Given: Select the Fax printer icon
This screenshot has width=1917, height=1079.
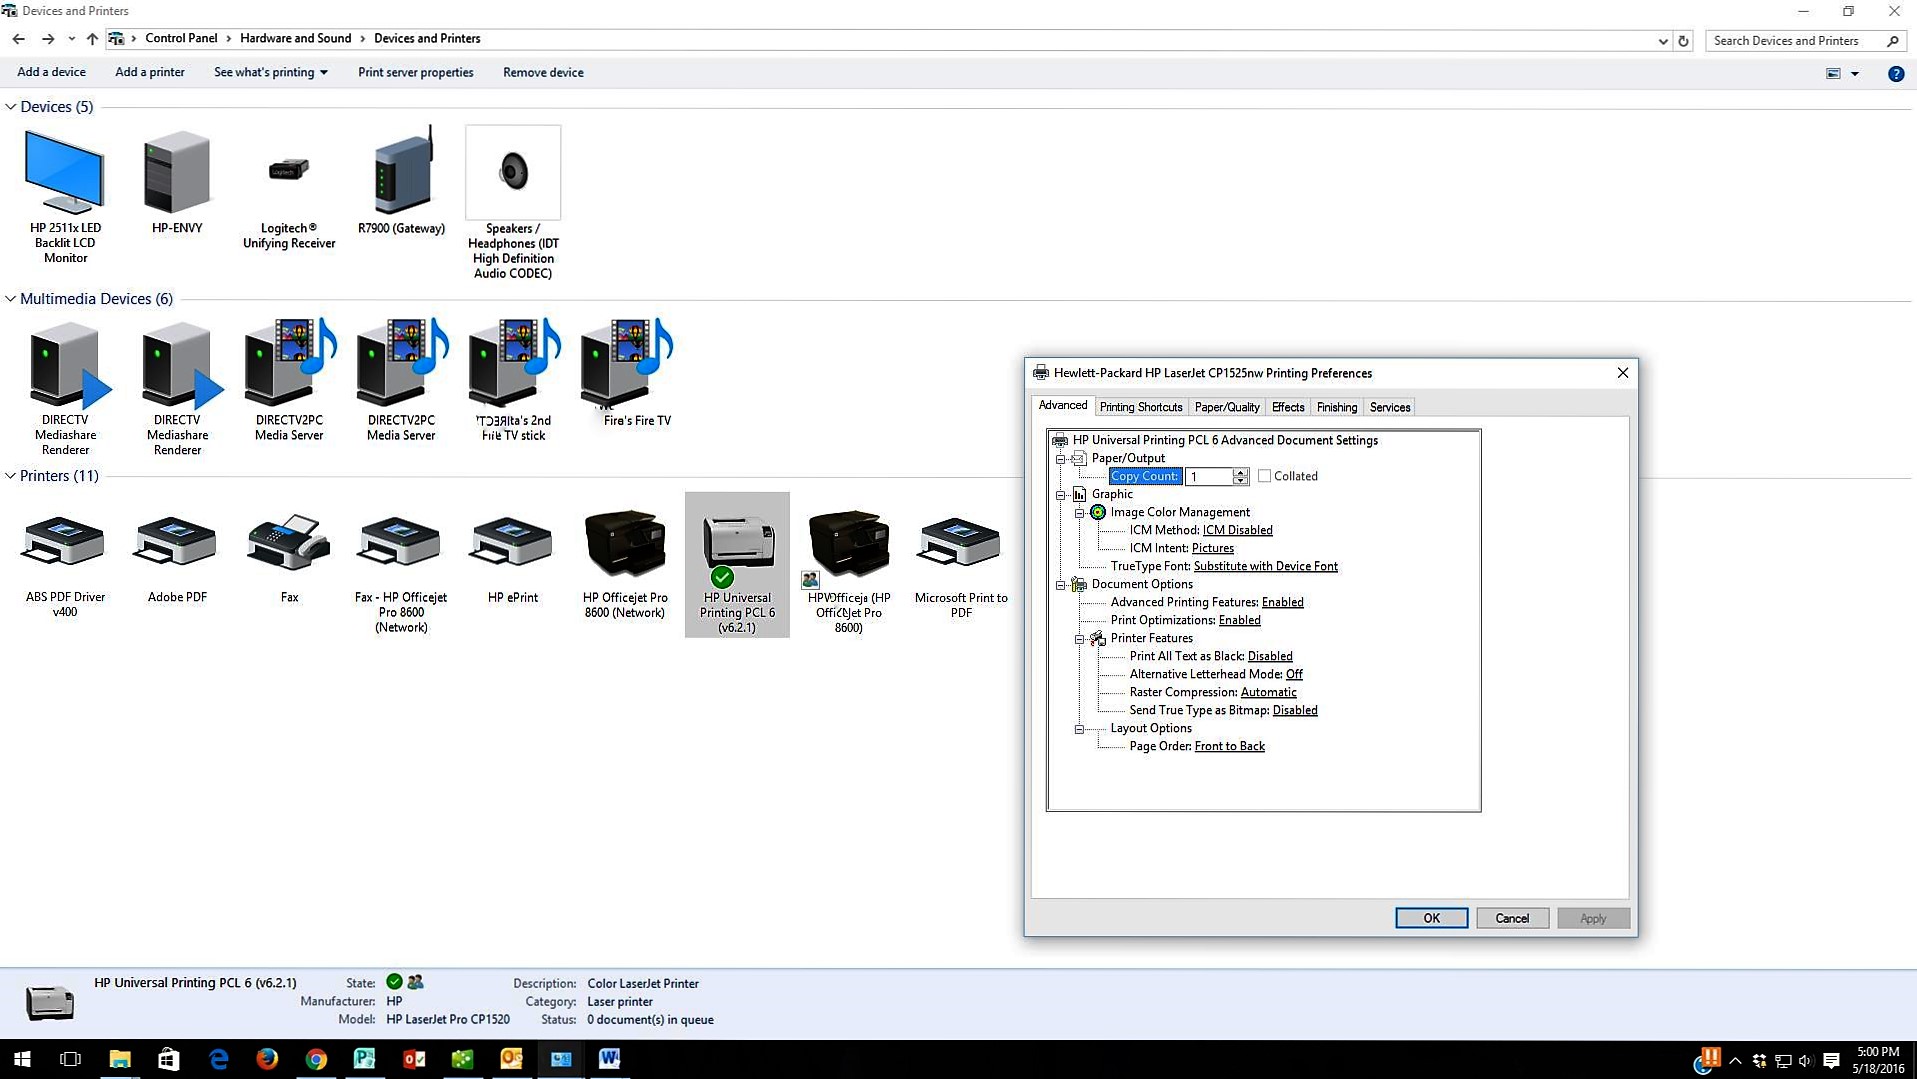Looking at the screenshot, I should [288, 545].
